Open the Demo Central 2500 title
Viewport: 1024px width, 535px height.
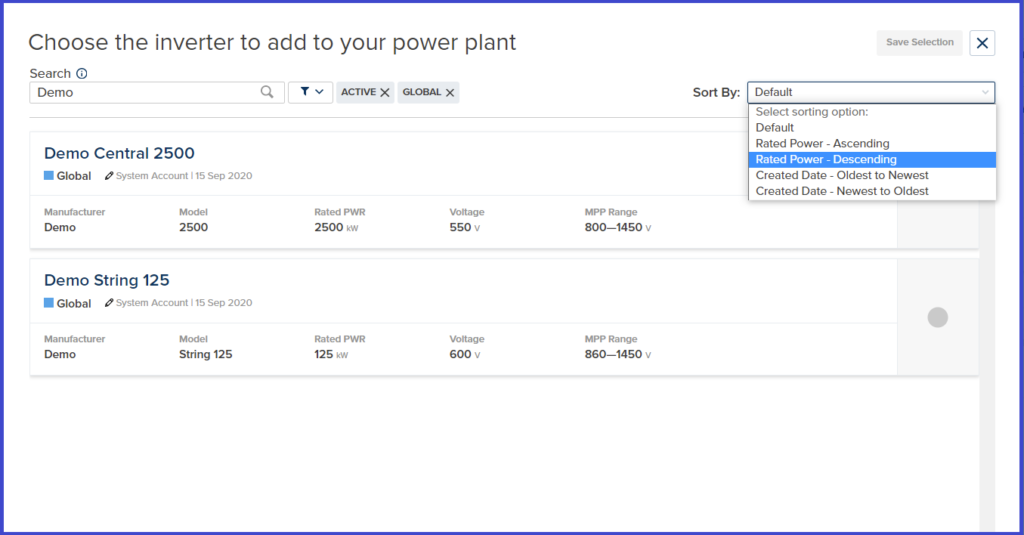(120, 153)
